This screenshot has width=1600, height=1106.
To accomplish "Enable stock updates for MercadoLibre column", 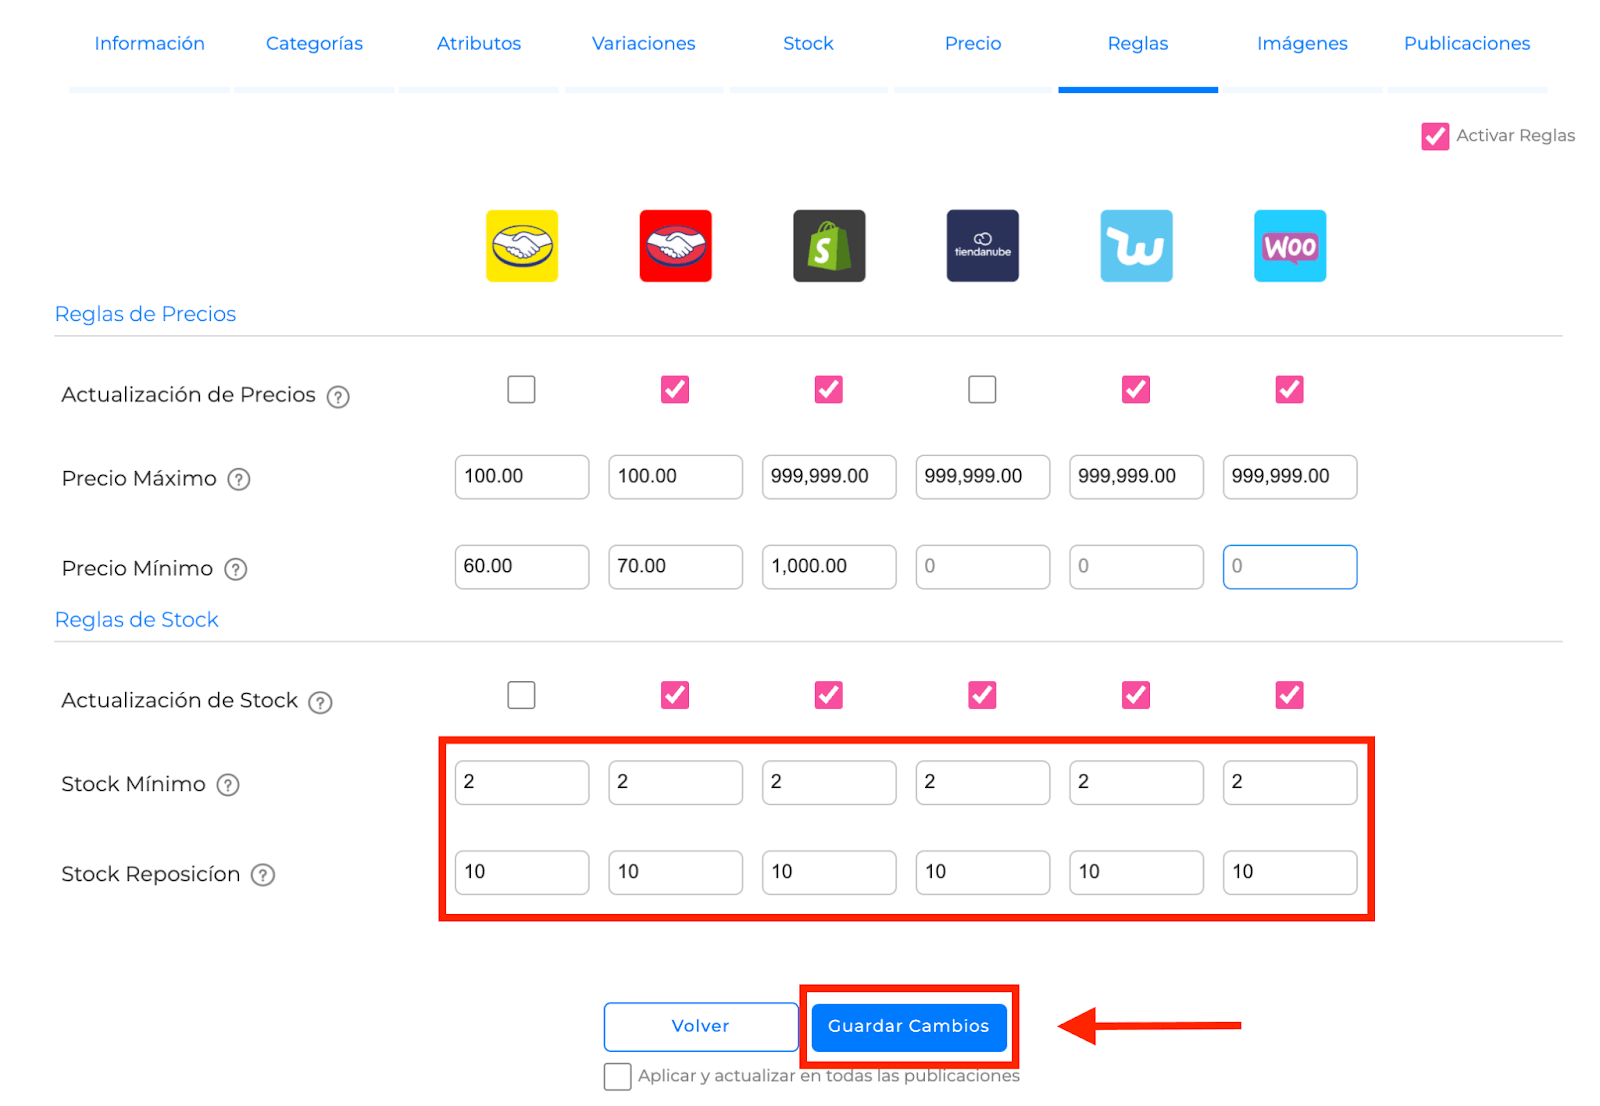I will pos(521,695).
